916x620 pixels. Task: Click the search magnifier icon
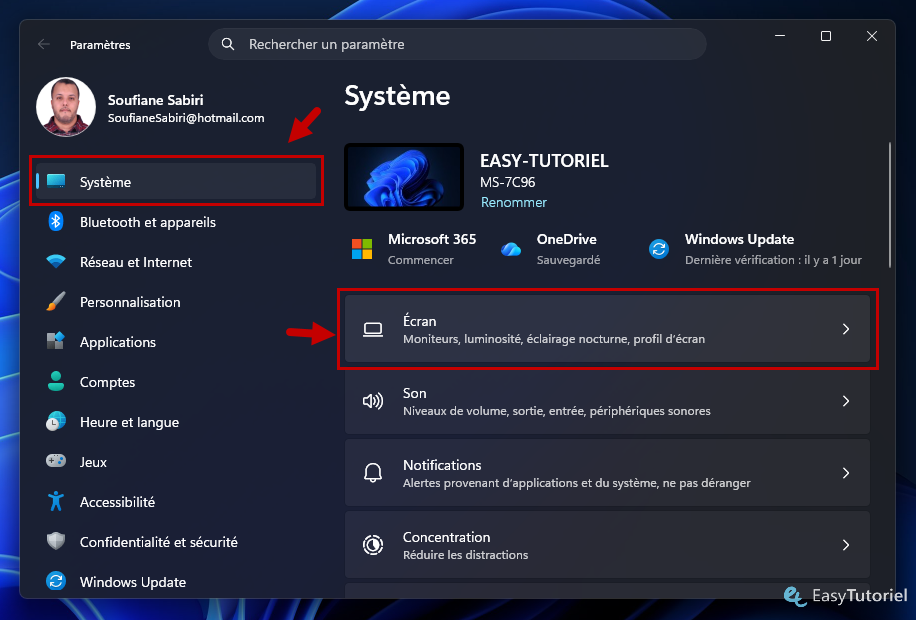228,44
